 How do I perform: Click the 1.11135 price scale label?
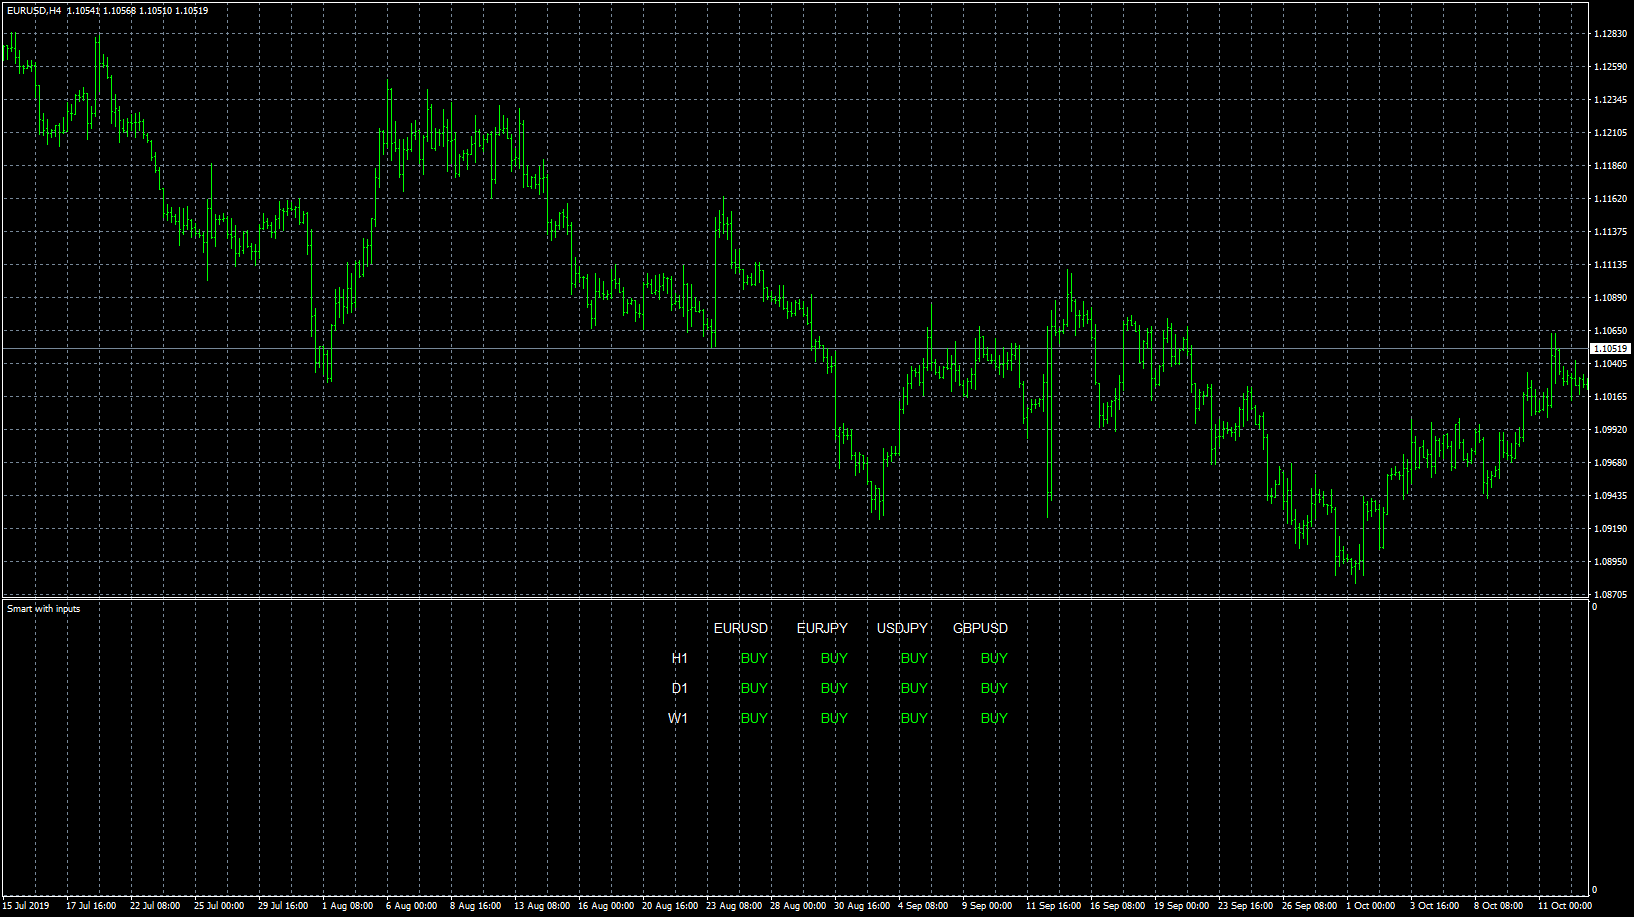click(1610, 265)
